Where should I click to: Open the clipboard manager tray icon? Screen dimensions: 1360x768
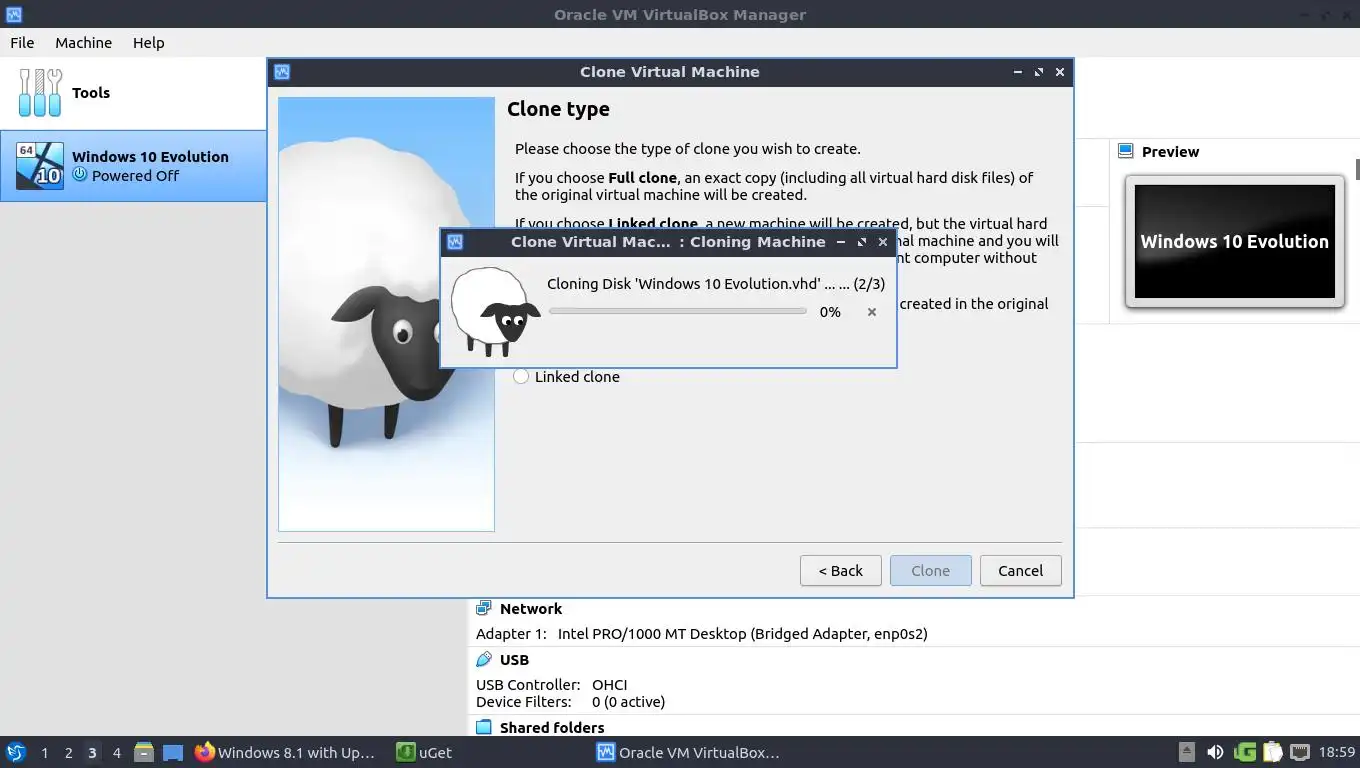coord(1272,752)
